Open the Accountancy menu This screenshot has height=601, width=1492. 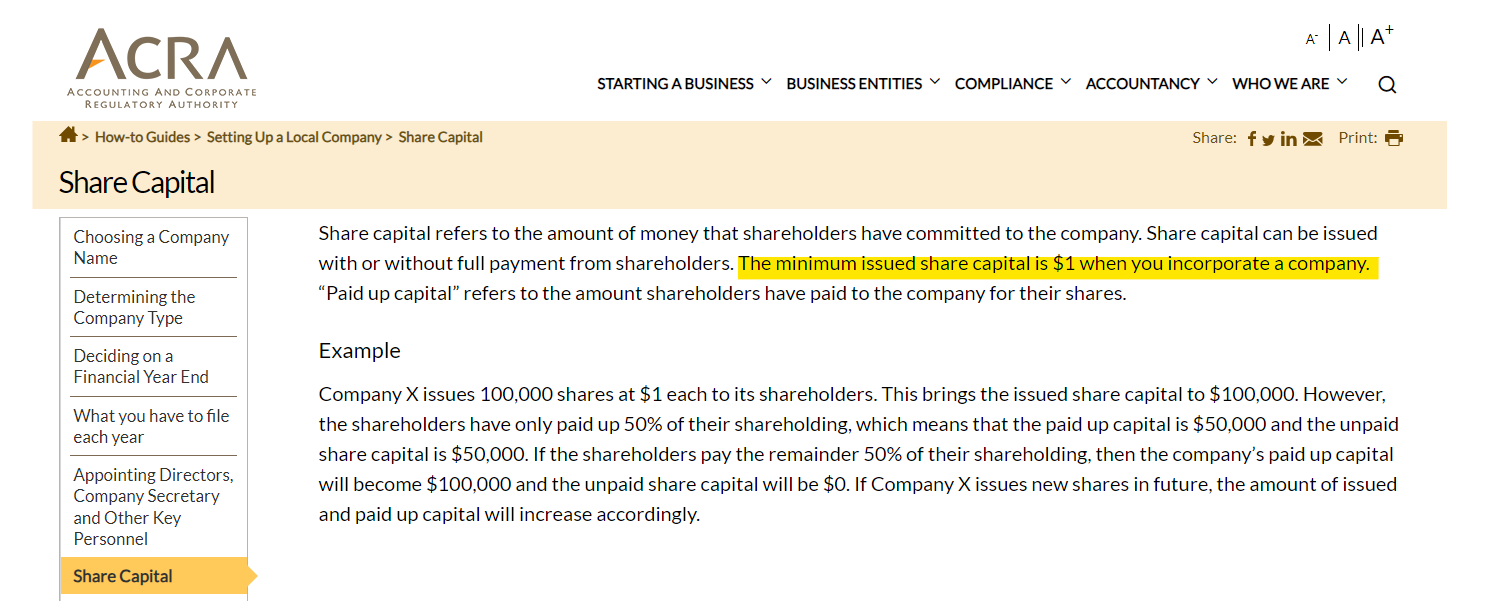click(1151, 84)
